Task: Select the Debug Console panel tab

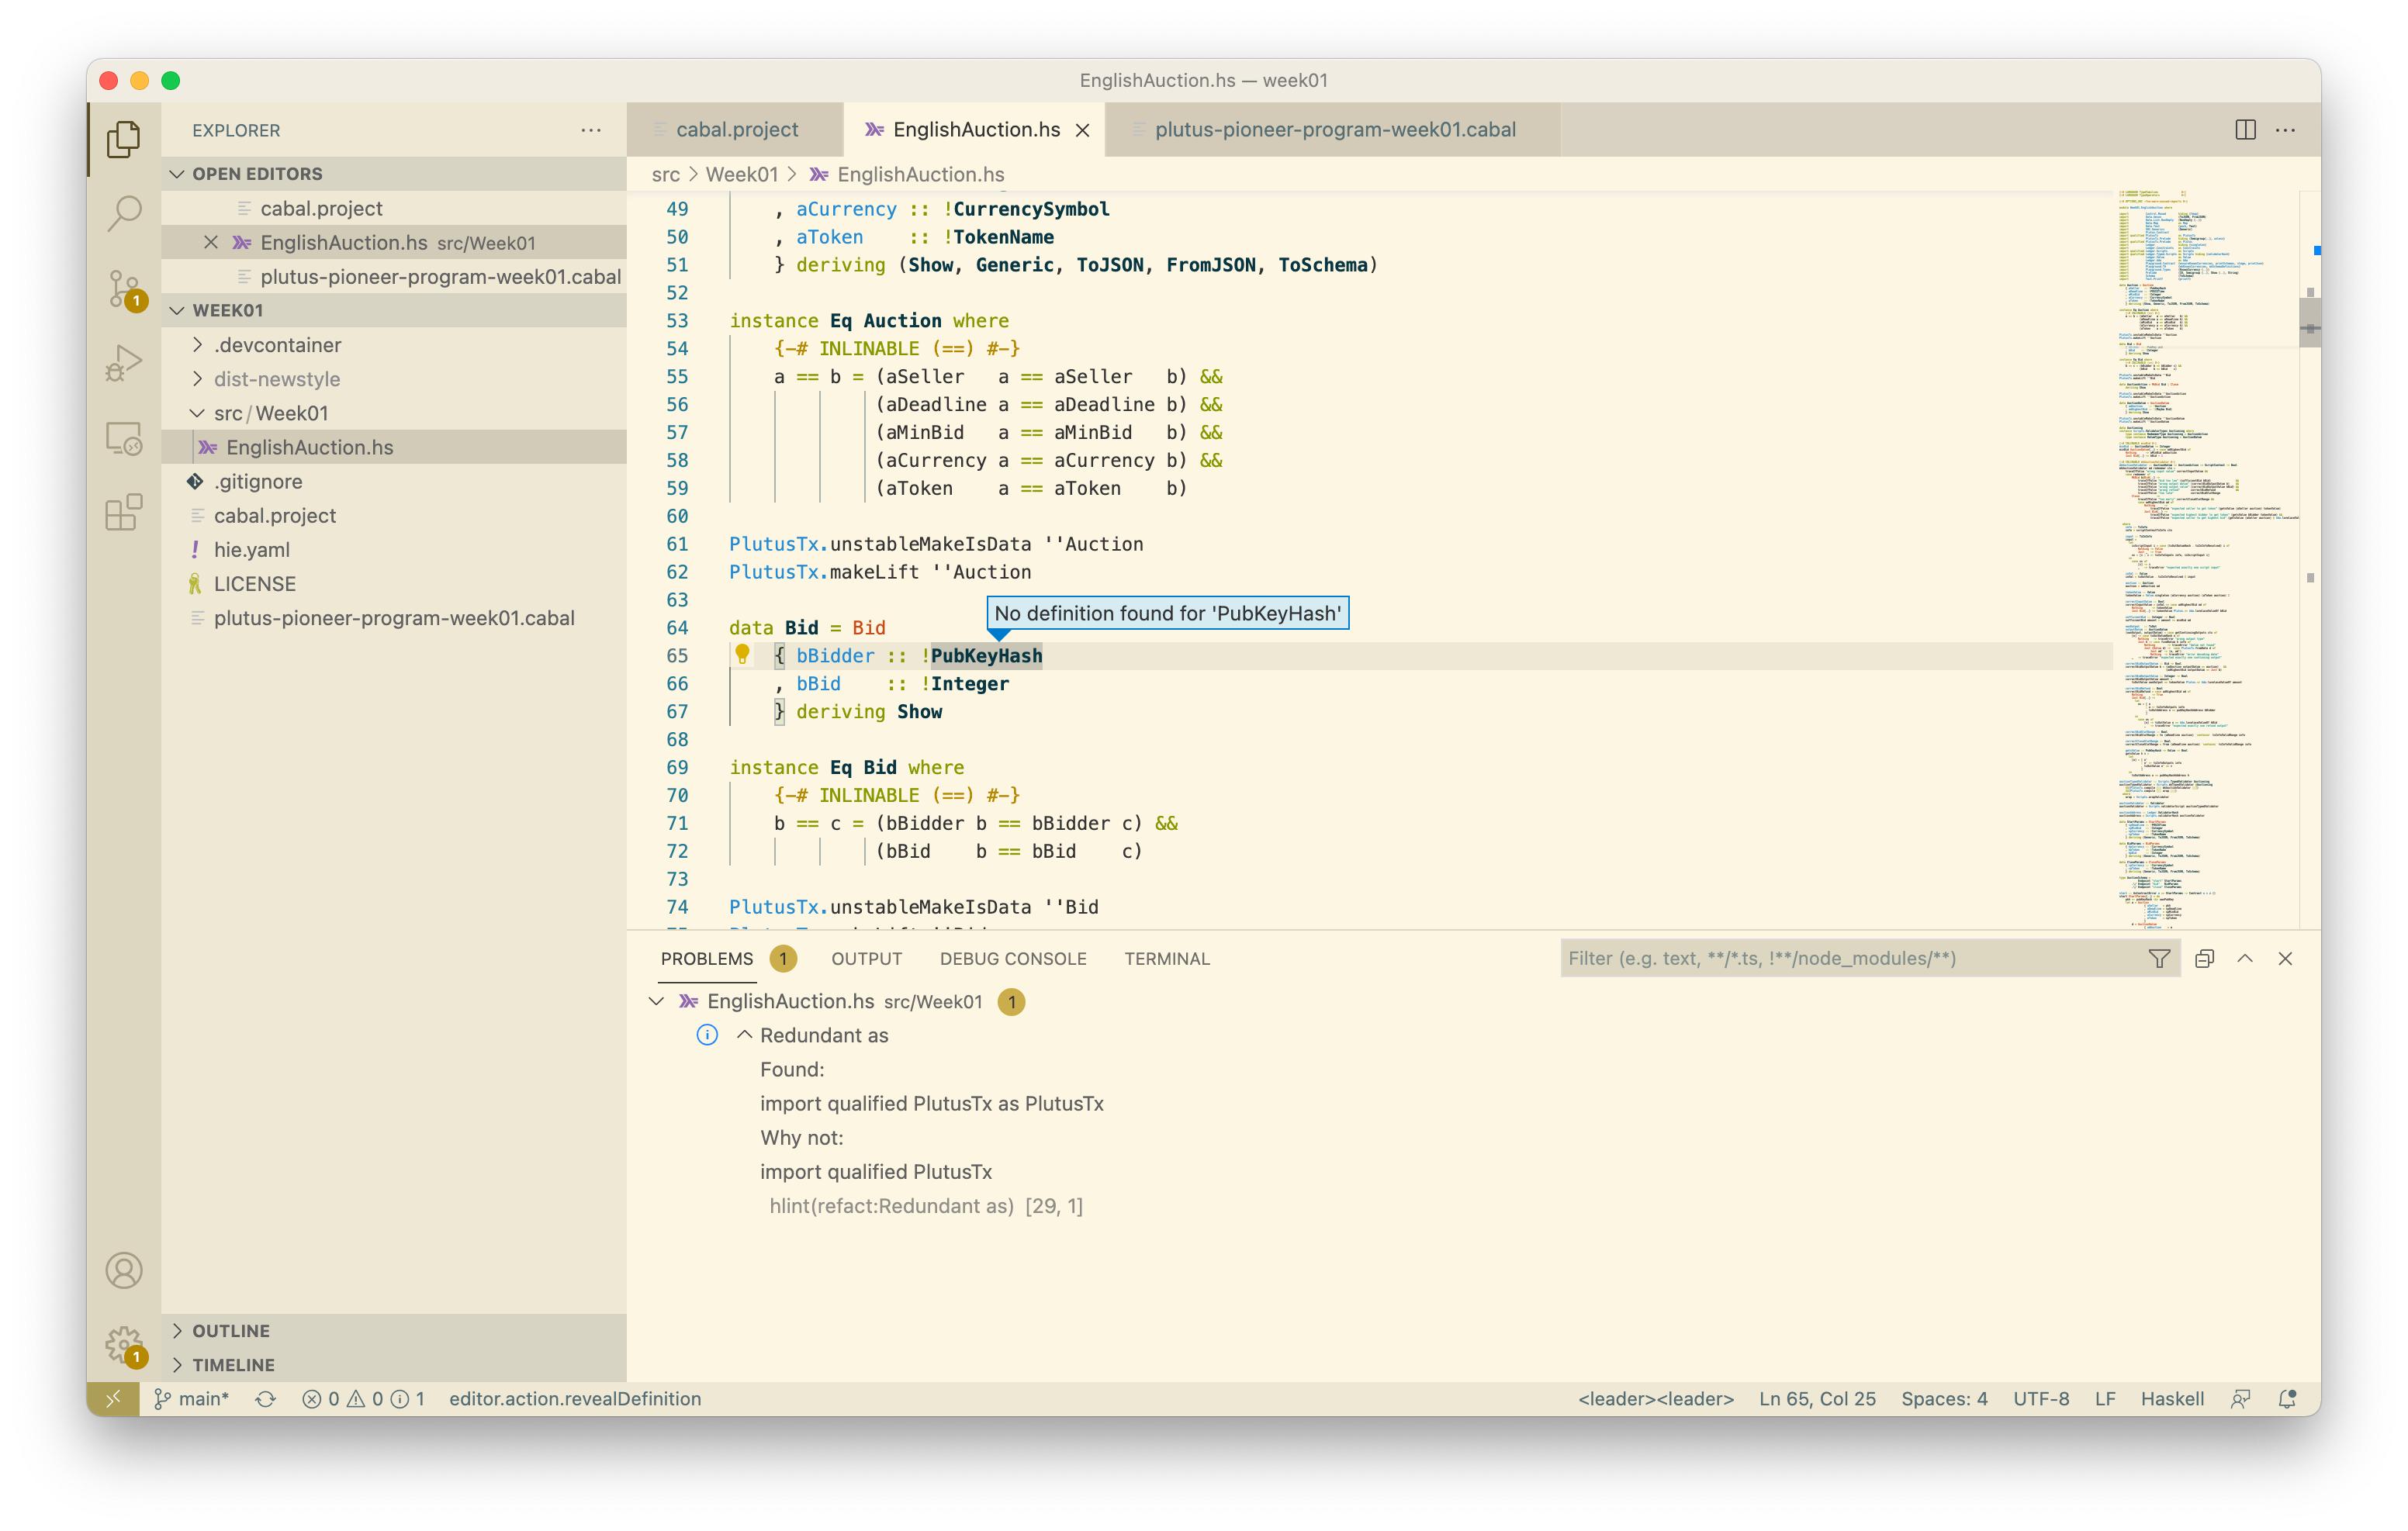Action: point(1013,958)
